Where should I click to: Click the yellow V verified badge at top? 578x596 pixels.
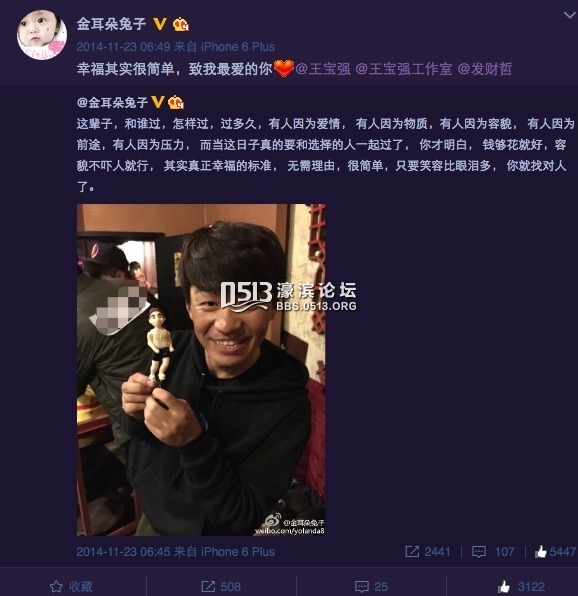coord(160,24)
